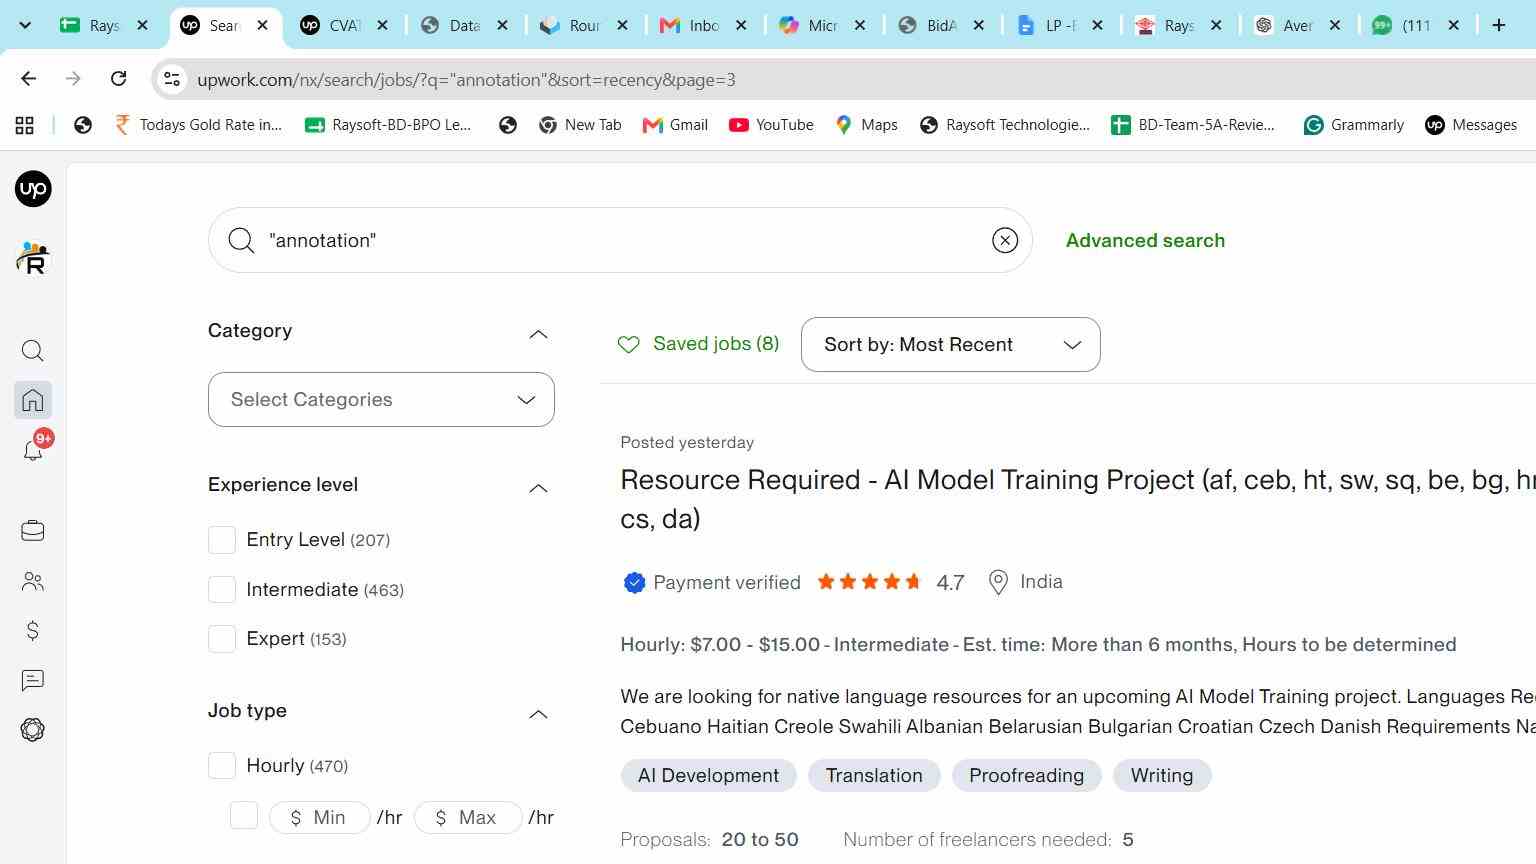Clear the search box with X icon

tap(1005, 240)
